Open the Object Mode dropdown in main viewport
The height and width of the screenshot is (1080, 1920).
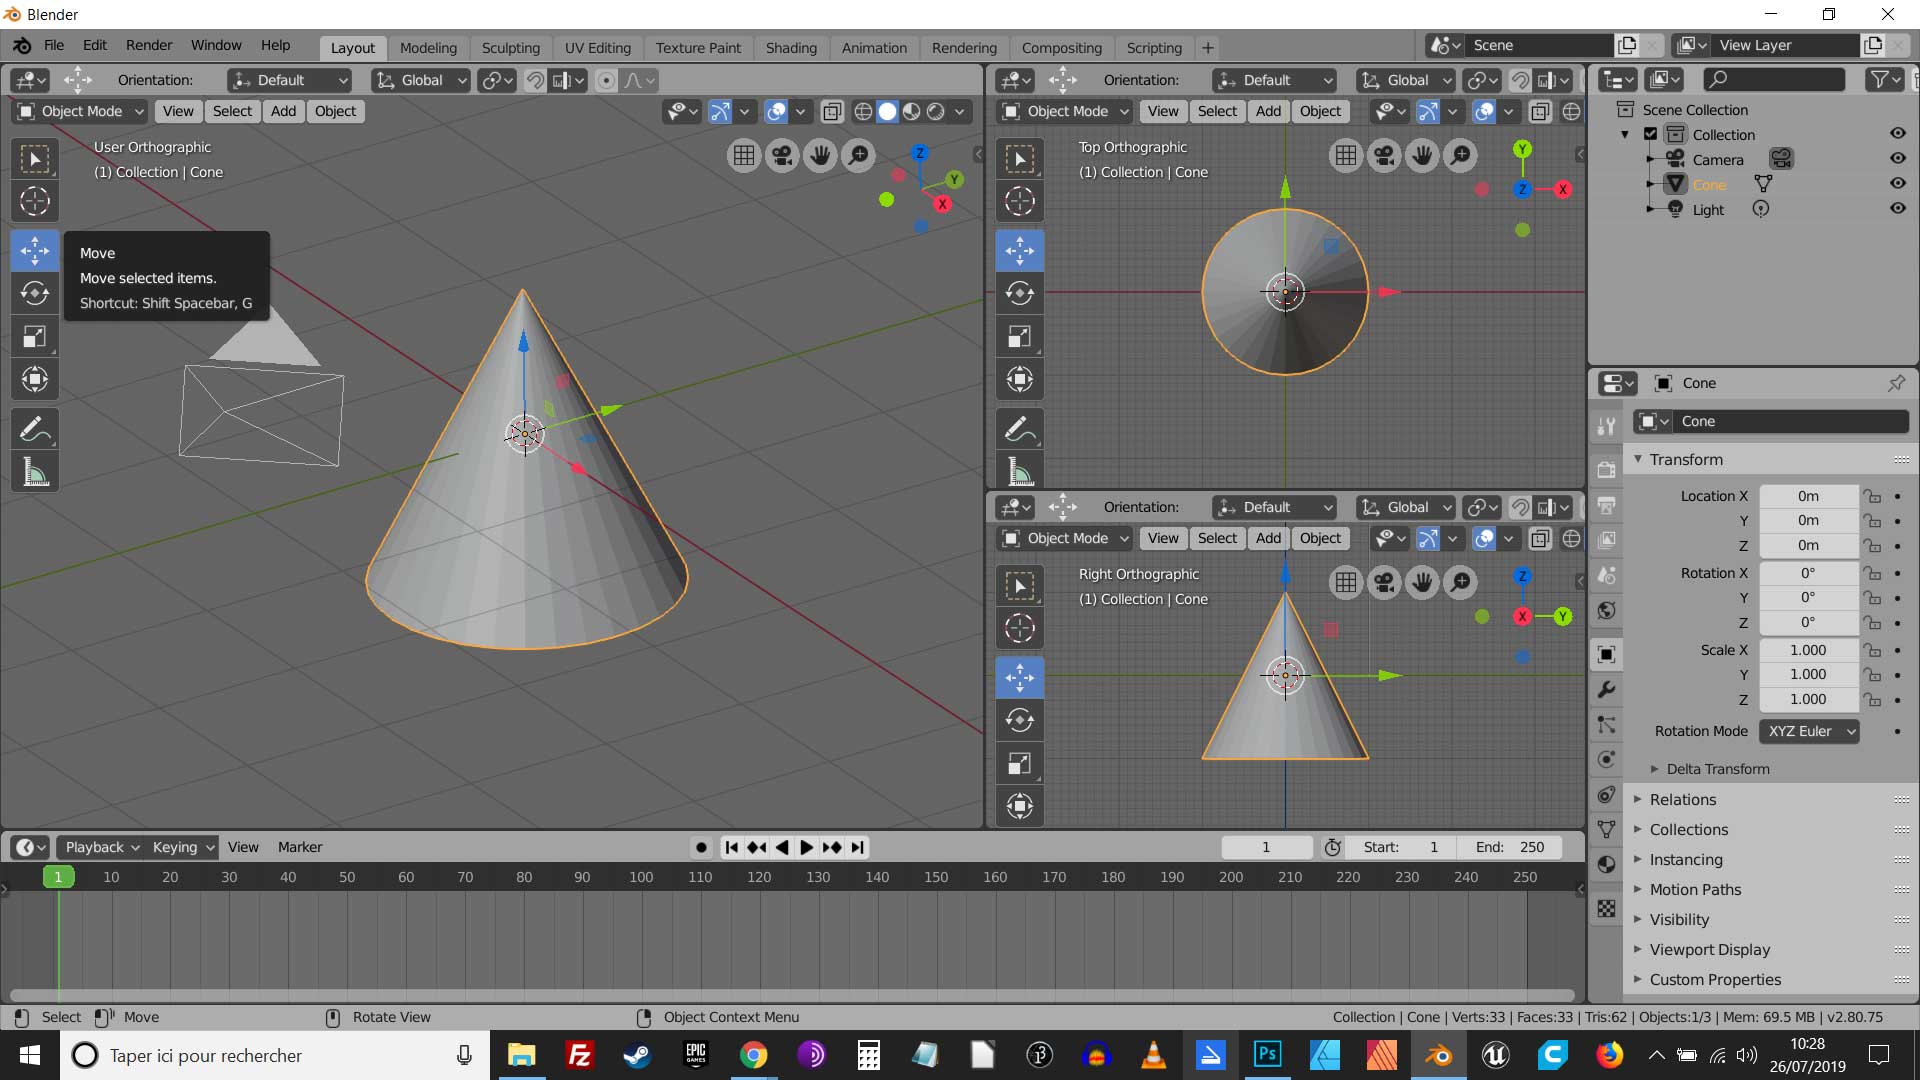point(82,111)
